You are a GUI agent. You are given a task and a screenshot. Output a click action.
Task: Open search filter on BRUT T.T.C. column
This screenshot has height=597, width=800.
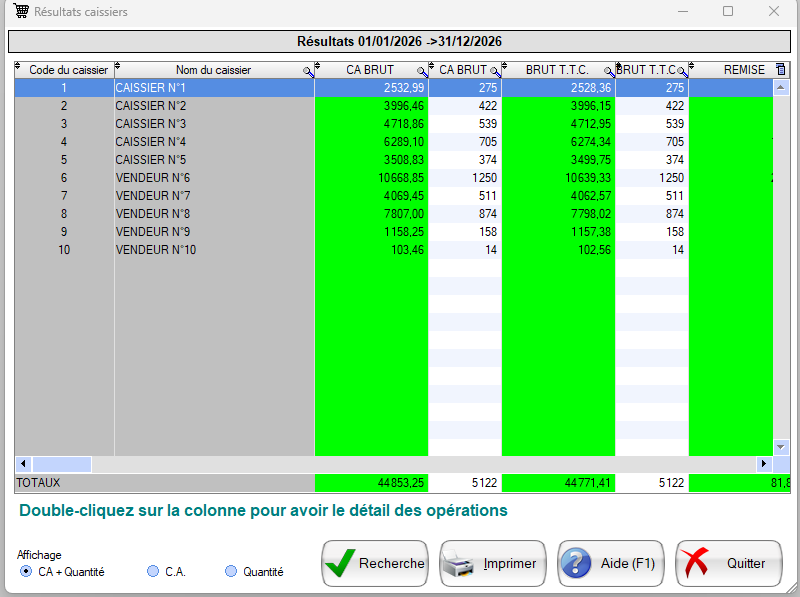click(x=607, y=70)
